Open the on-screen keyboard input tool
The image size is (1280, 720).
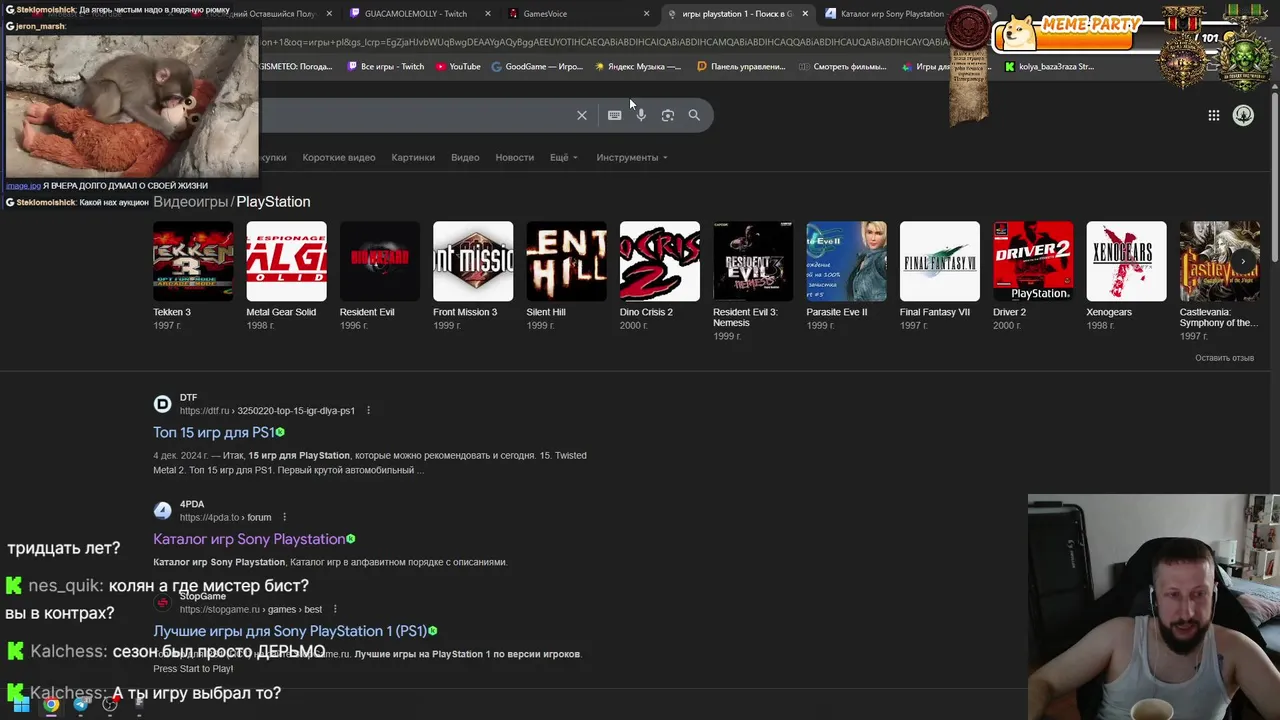614,115
